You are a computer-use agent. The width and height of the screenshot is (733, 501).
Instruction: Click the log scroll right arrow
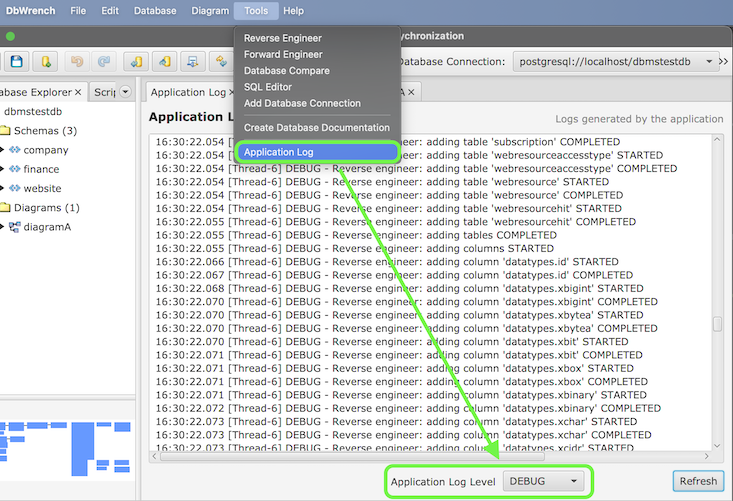click(706, 456)
